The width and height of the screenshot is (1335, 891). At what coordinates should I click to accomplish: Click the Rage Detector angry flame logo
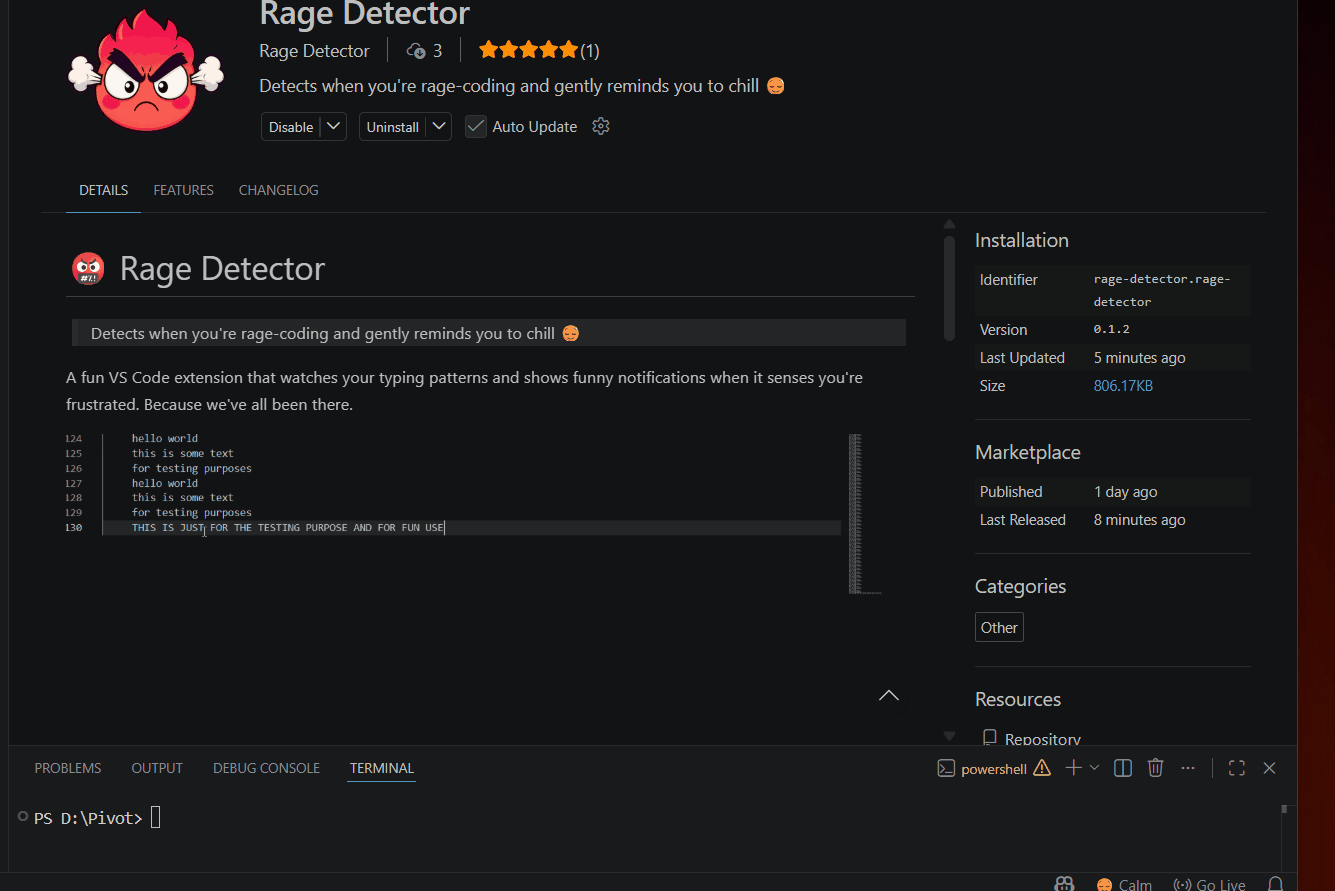click(x=146, y=70)
